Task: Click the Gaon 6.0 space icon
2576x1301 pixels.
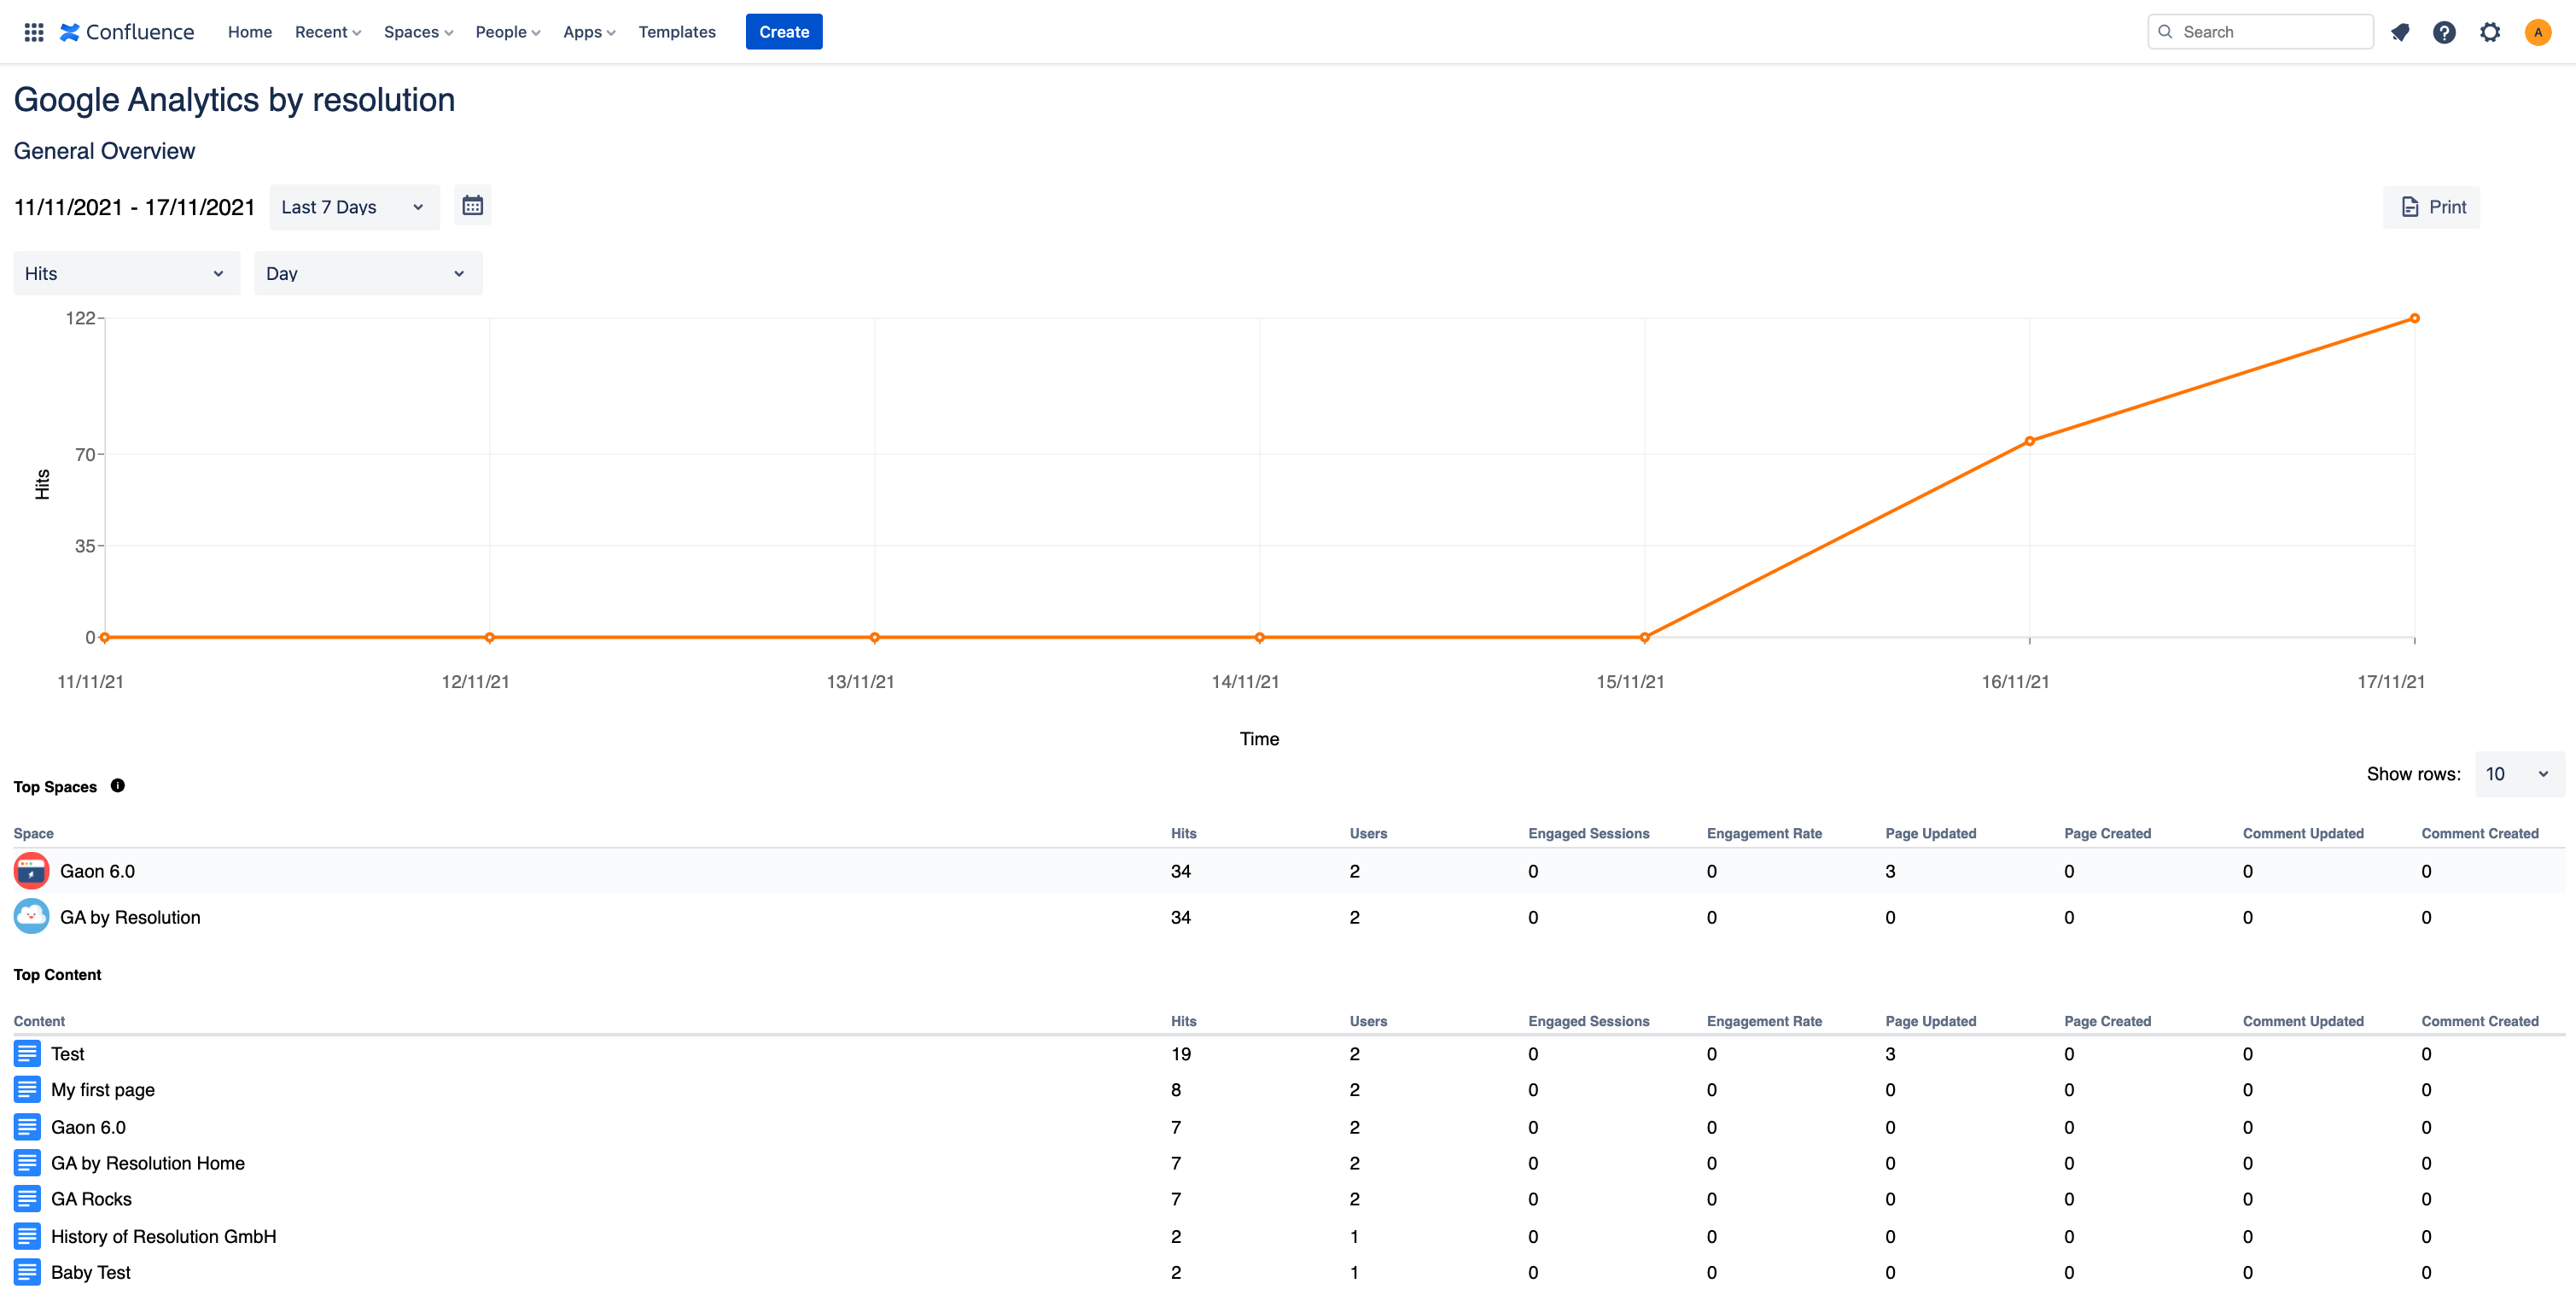Action: (x=31, y=870)
